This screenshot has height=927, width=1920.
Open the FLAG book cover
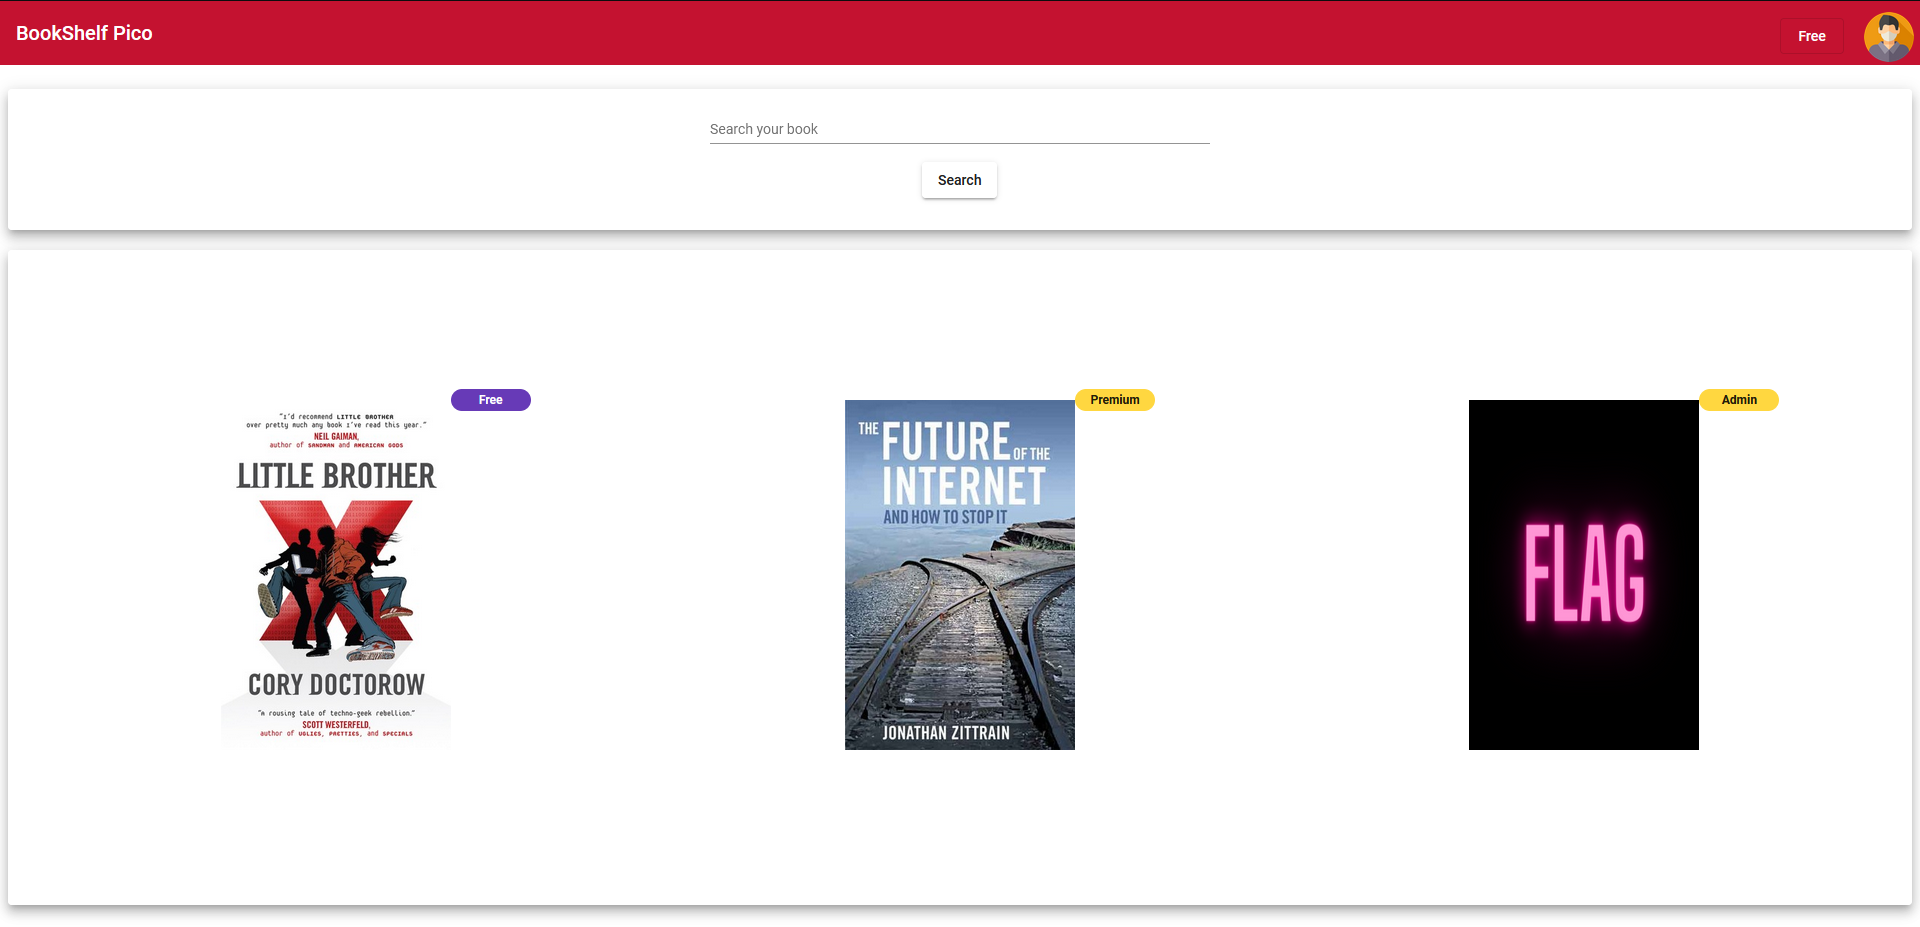[x=1583, y=575]
